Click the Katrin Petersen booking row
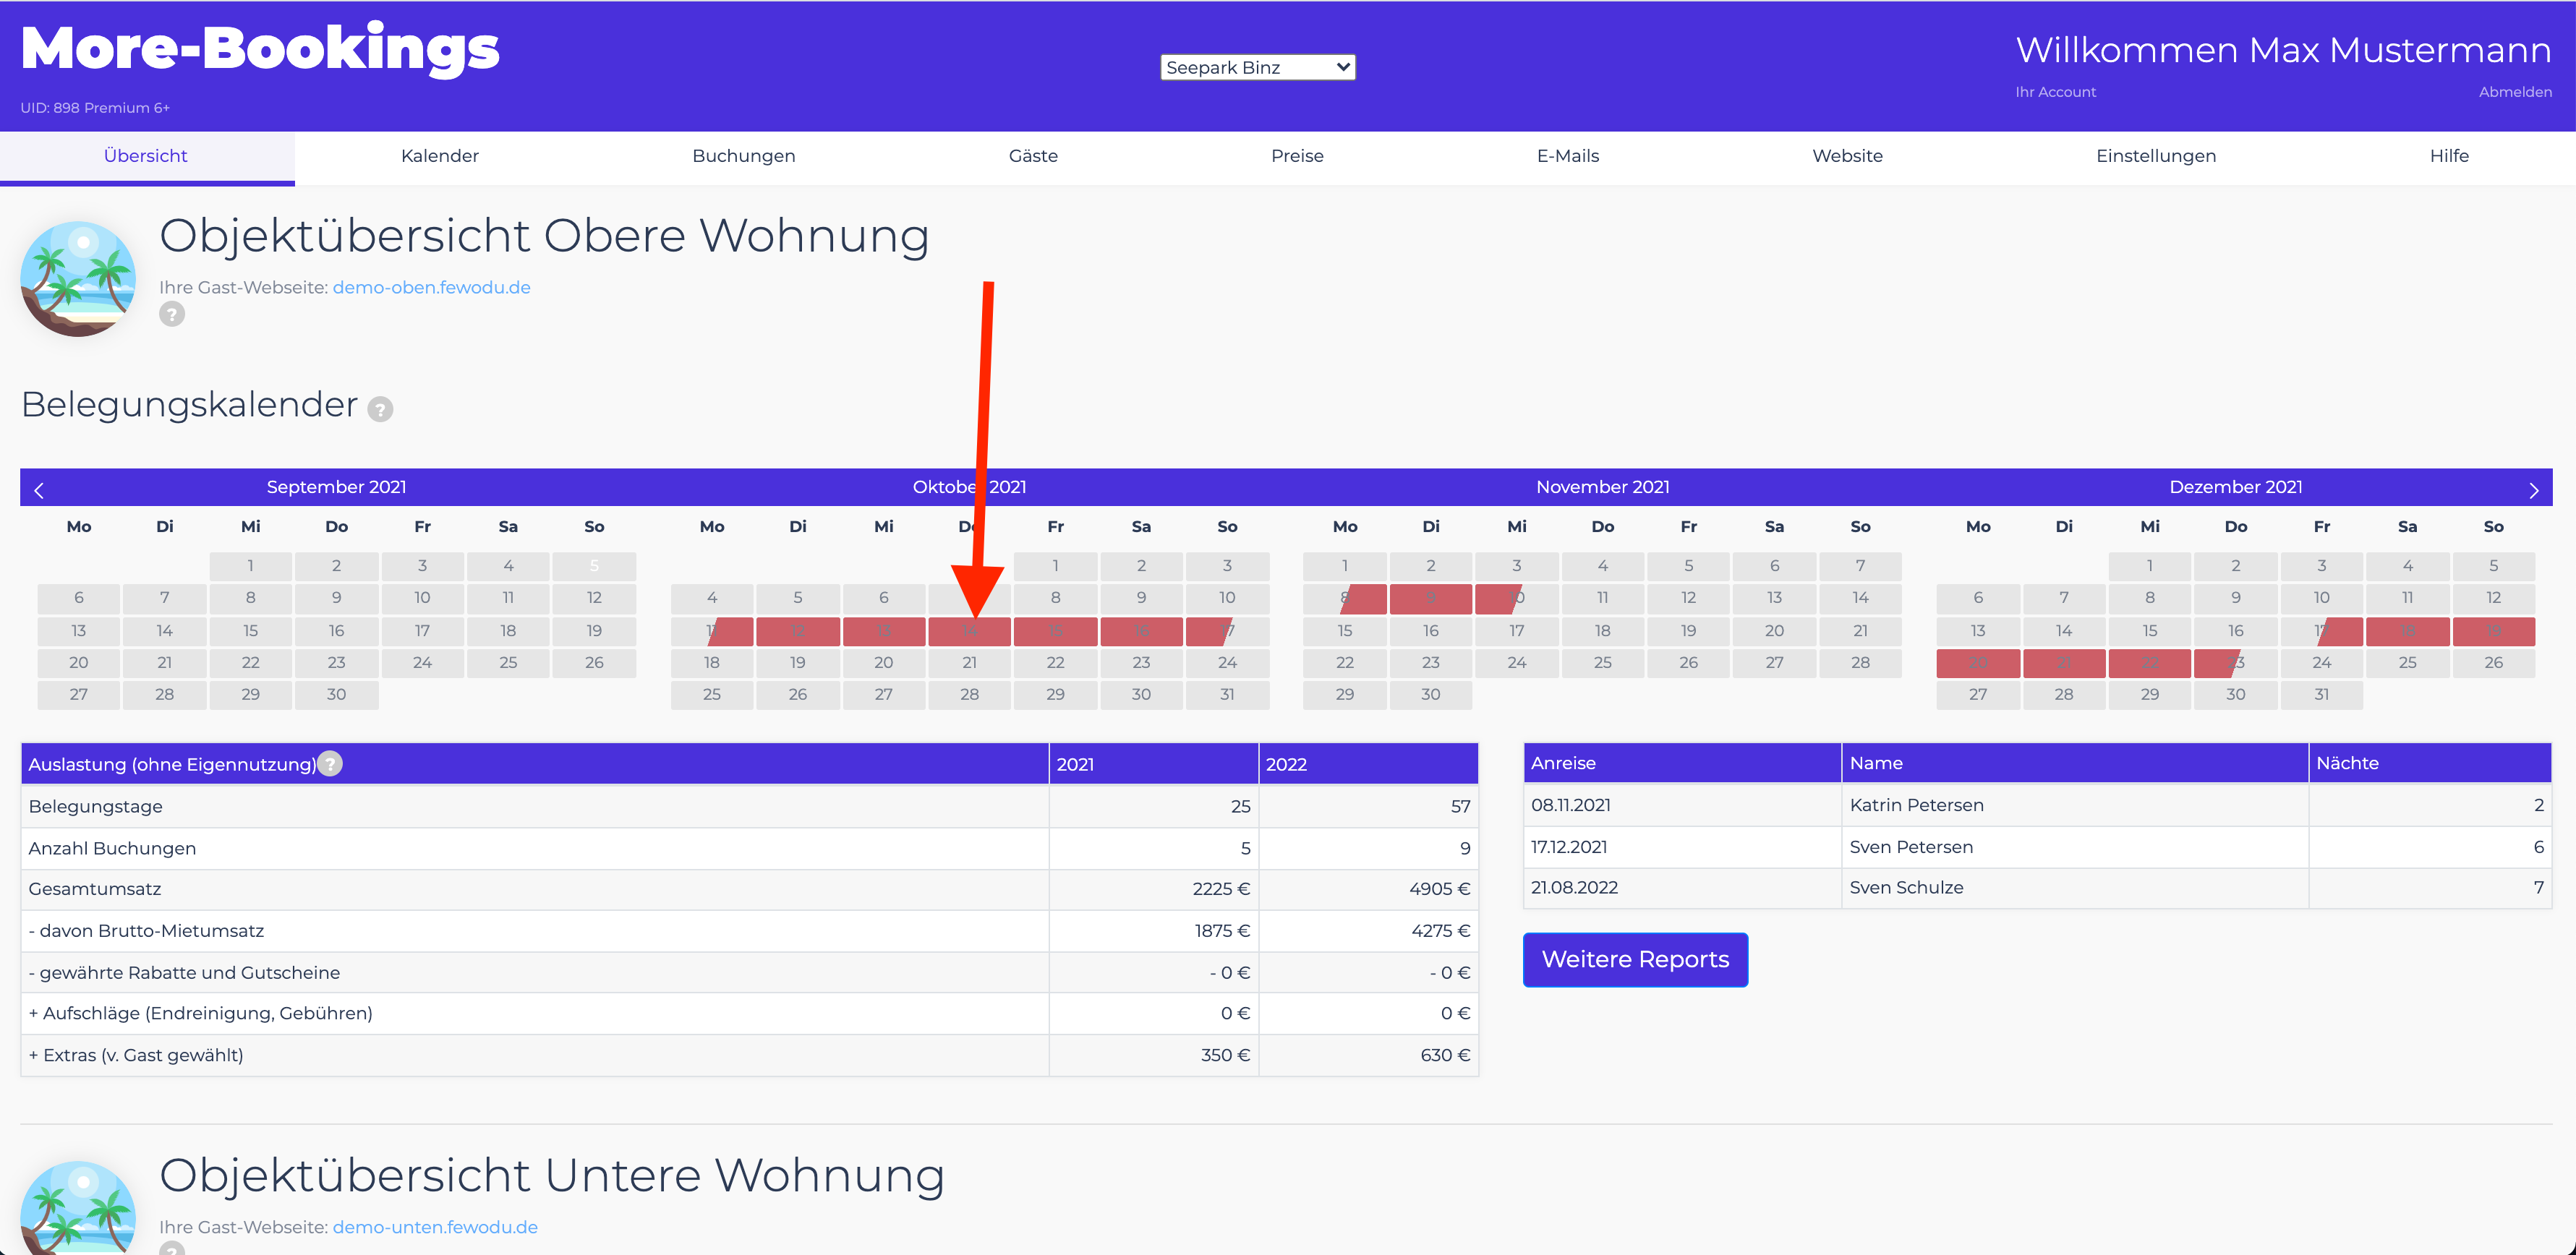 [2037, 805]
